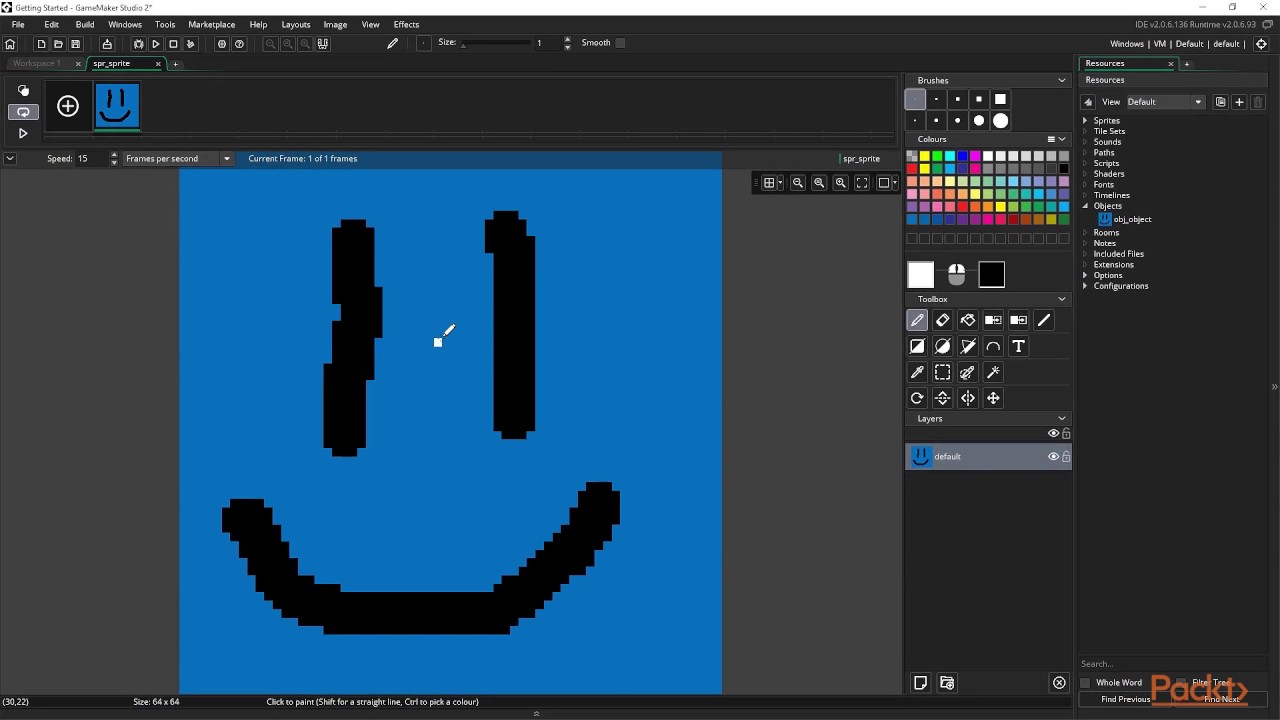Select the Eraser tool

(x=942, y=320)
